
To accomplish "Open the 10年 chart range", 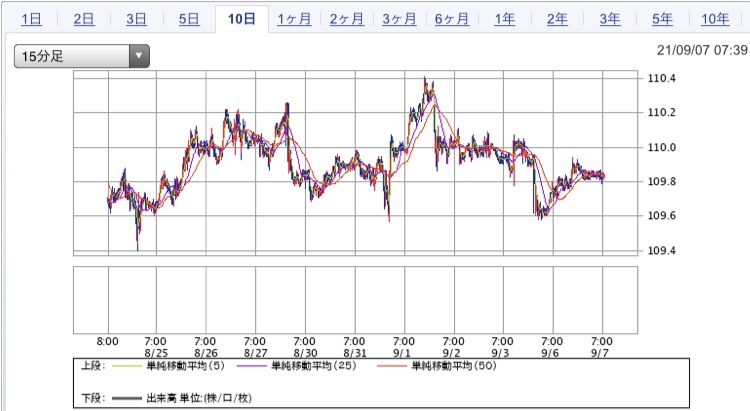I will pyautogui.click(x=715, y=19).
